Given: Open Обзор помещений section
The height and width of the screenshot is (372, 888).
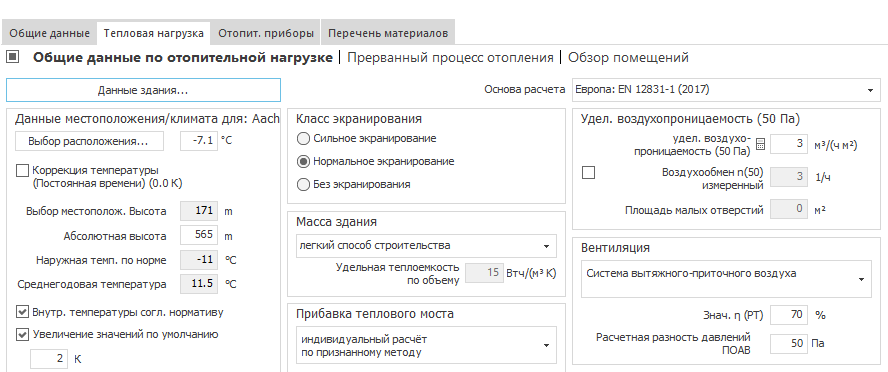Looking at the screenshot, I should tap(628, 57).
